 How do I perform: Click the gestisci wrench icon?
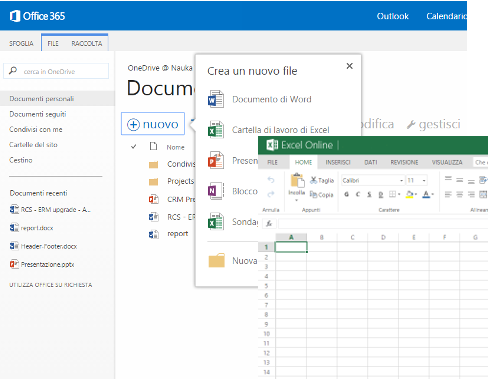411,125
